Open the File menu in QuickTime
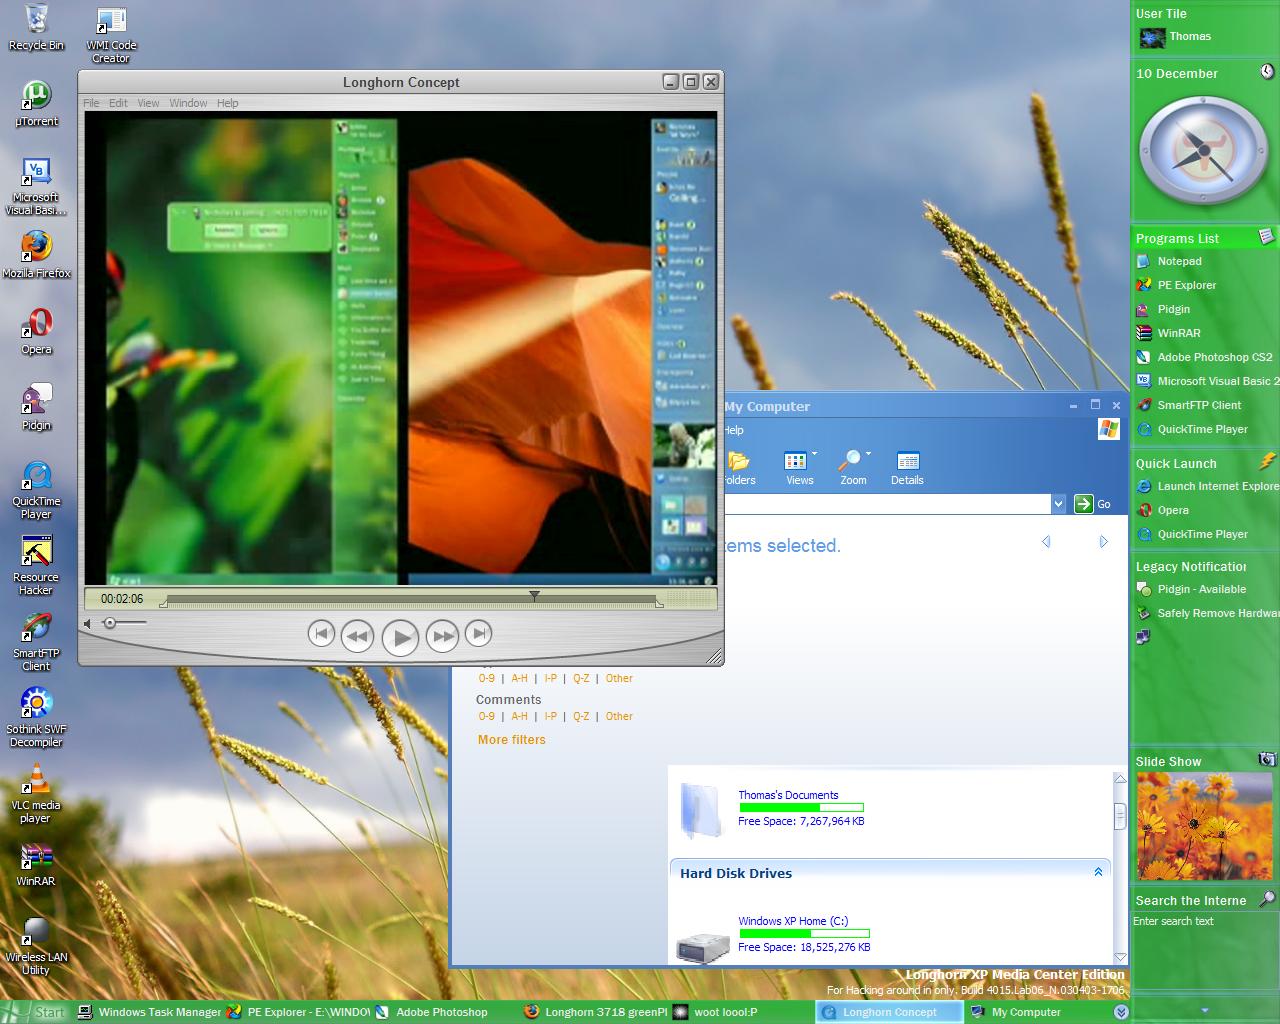Viewport: 1280px width, 1024px height. pyautogui.click(x=91, y=103)
